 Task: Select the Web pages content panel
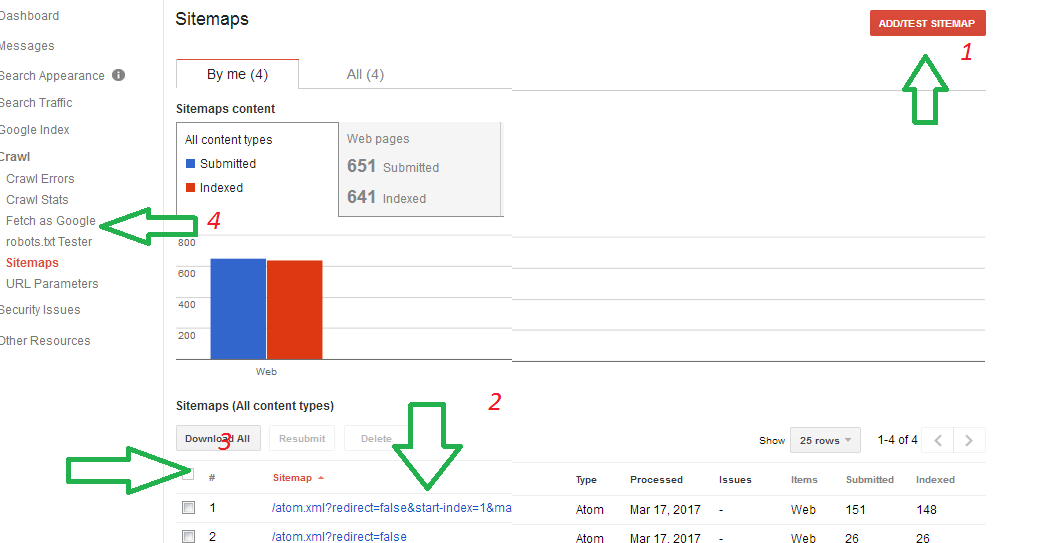(420, 168)
